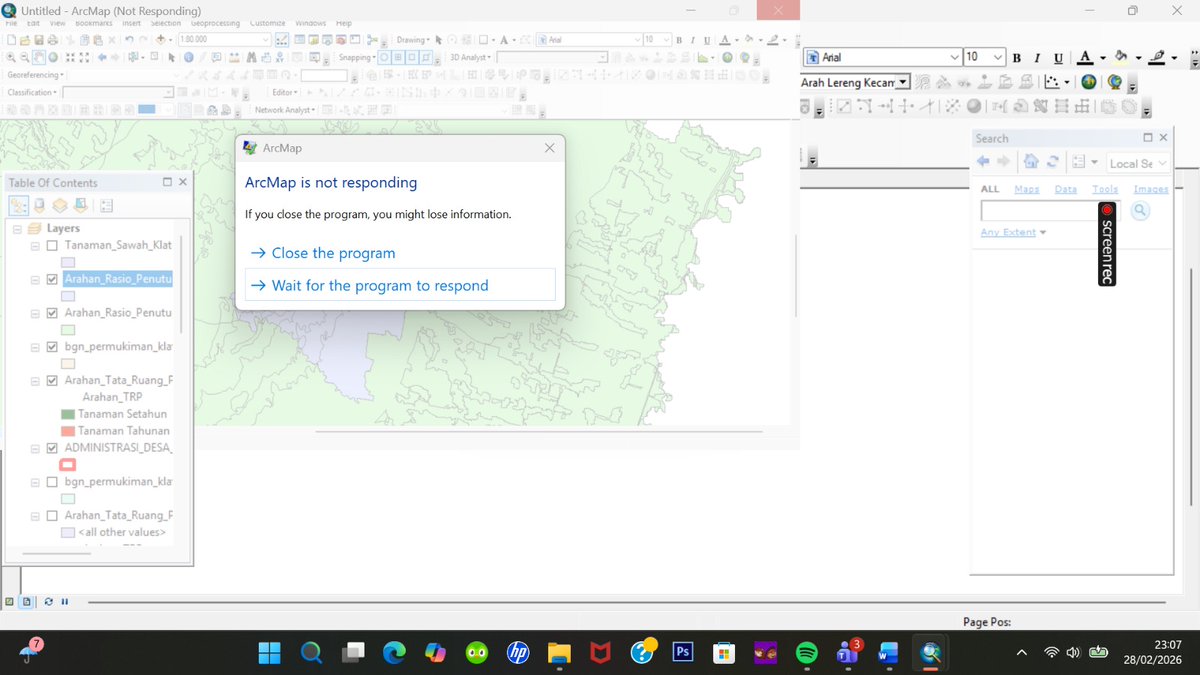
Task: Uncheck the checked bgn_permukiman_kla layer
Action: click(52, 347)
